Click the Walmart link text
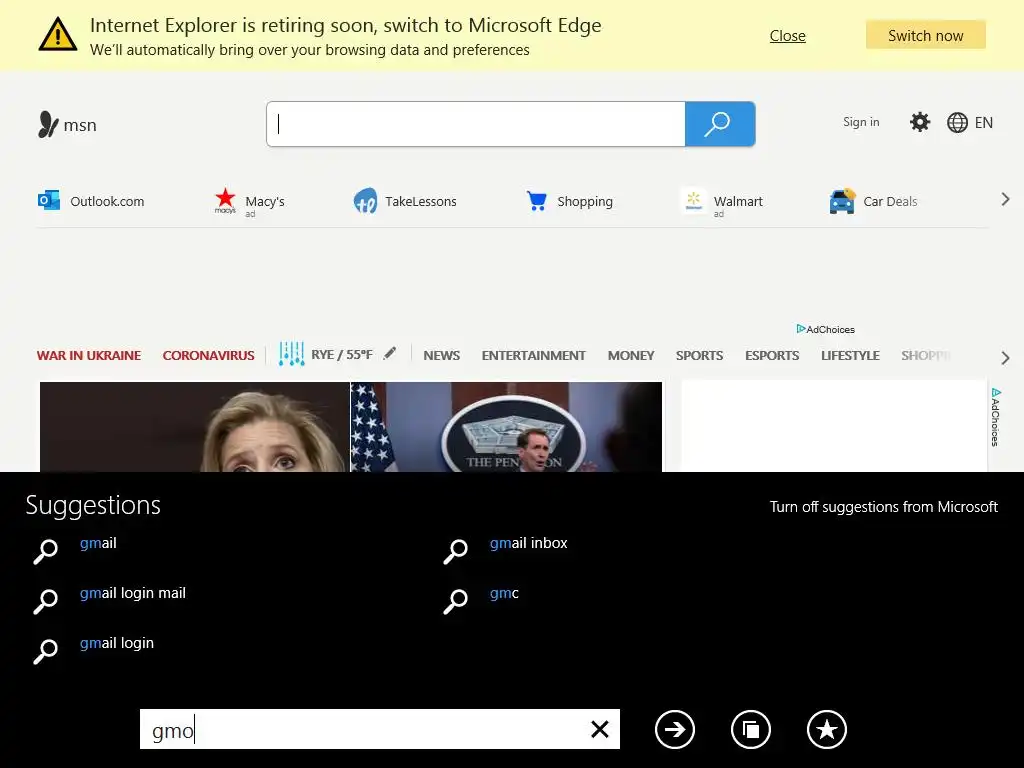The width and height of the screenshot is (1024, 768). coord(738,201)
